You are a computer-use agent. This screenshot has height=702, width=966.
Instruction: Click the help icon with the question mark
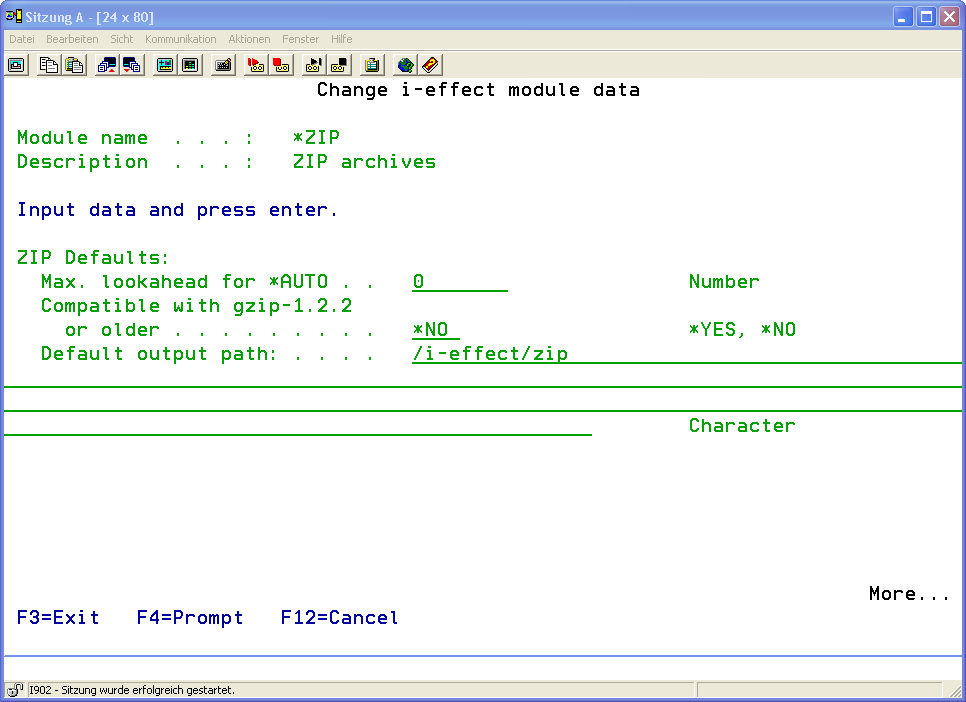click(x=430, y=65)
